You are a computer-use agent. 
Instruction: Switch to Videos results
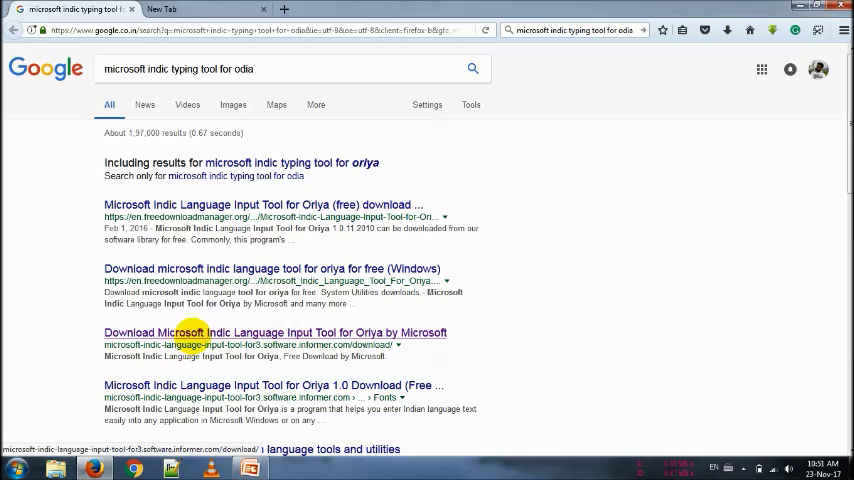(x=187, y=105)
